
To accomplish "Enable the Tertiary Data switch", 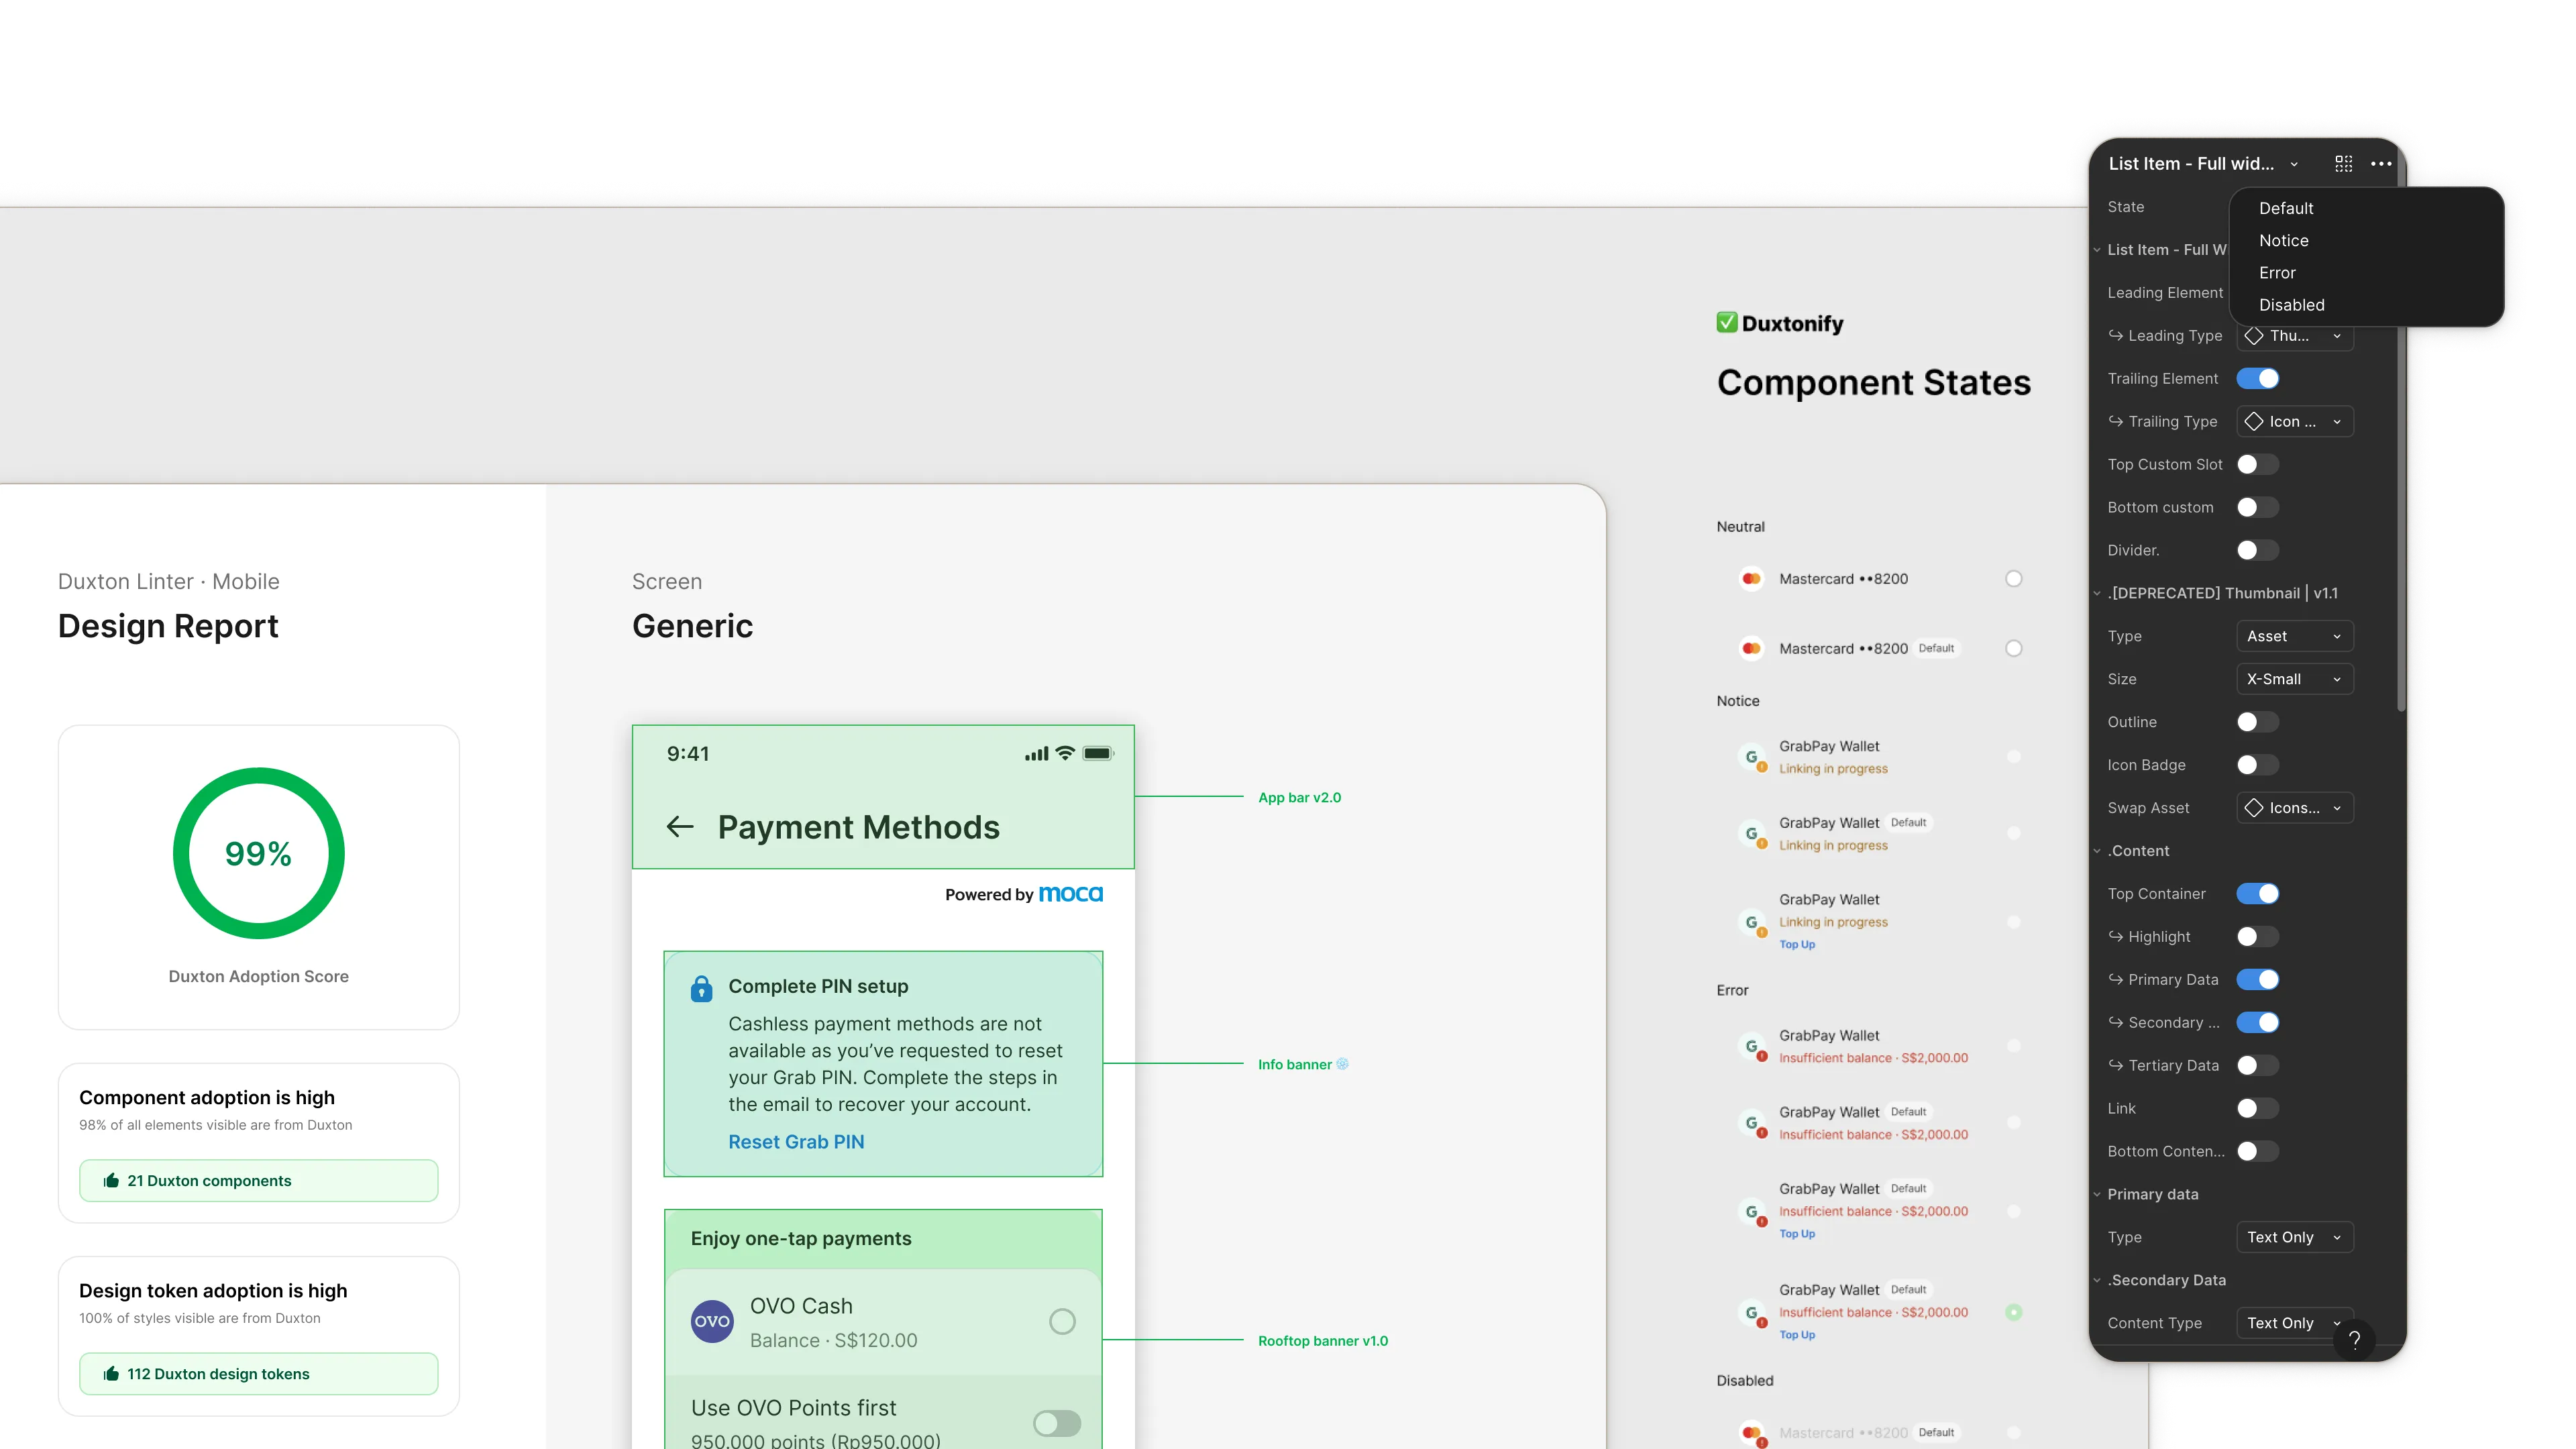I will tap(2258, 1065).
